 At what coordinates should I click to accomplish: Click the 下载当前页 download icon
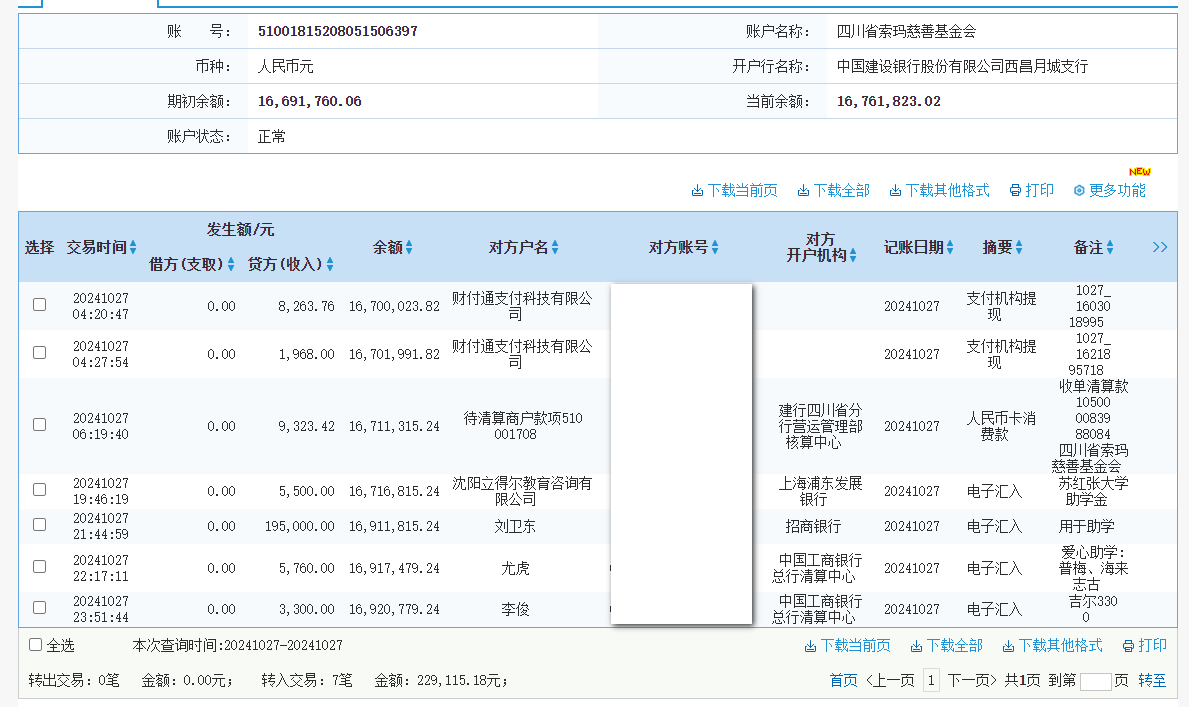(x=697, y=189)
